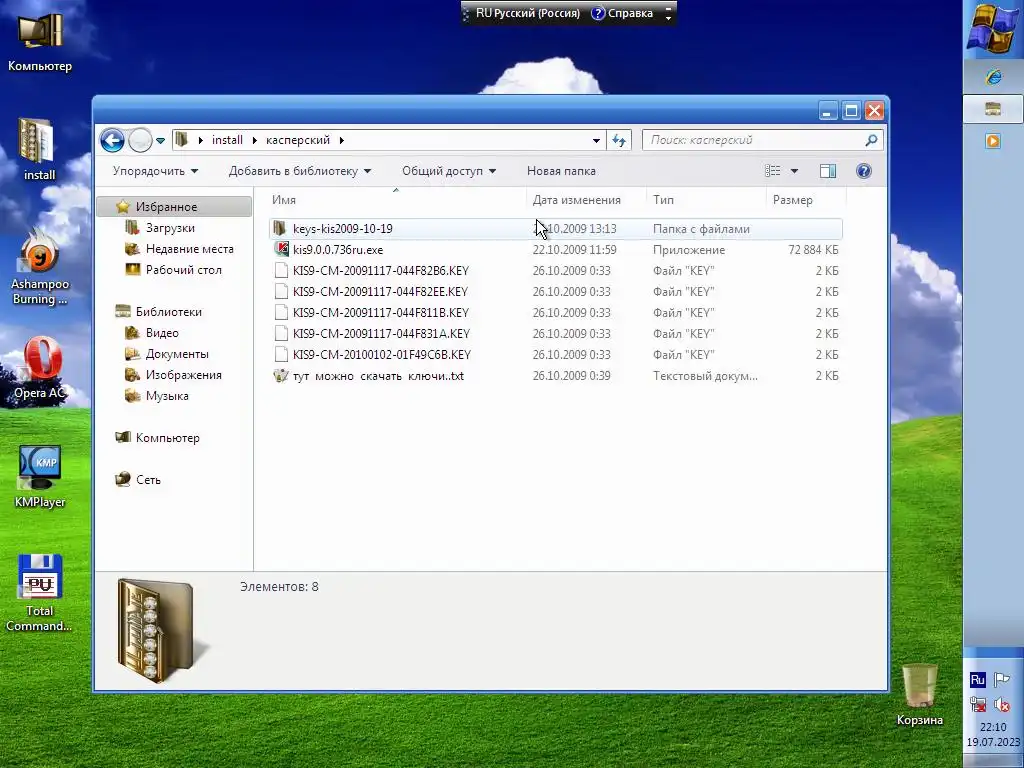Click the change view icon in toolbar
1024x768 pixels.
[x=773, y=171]
